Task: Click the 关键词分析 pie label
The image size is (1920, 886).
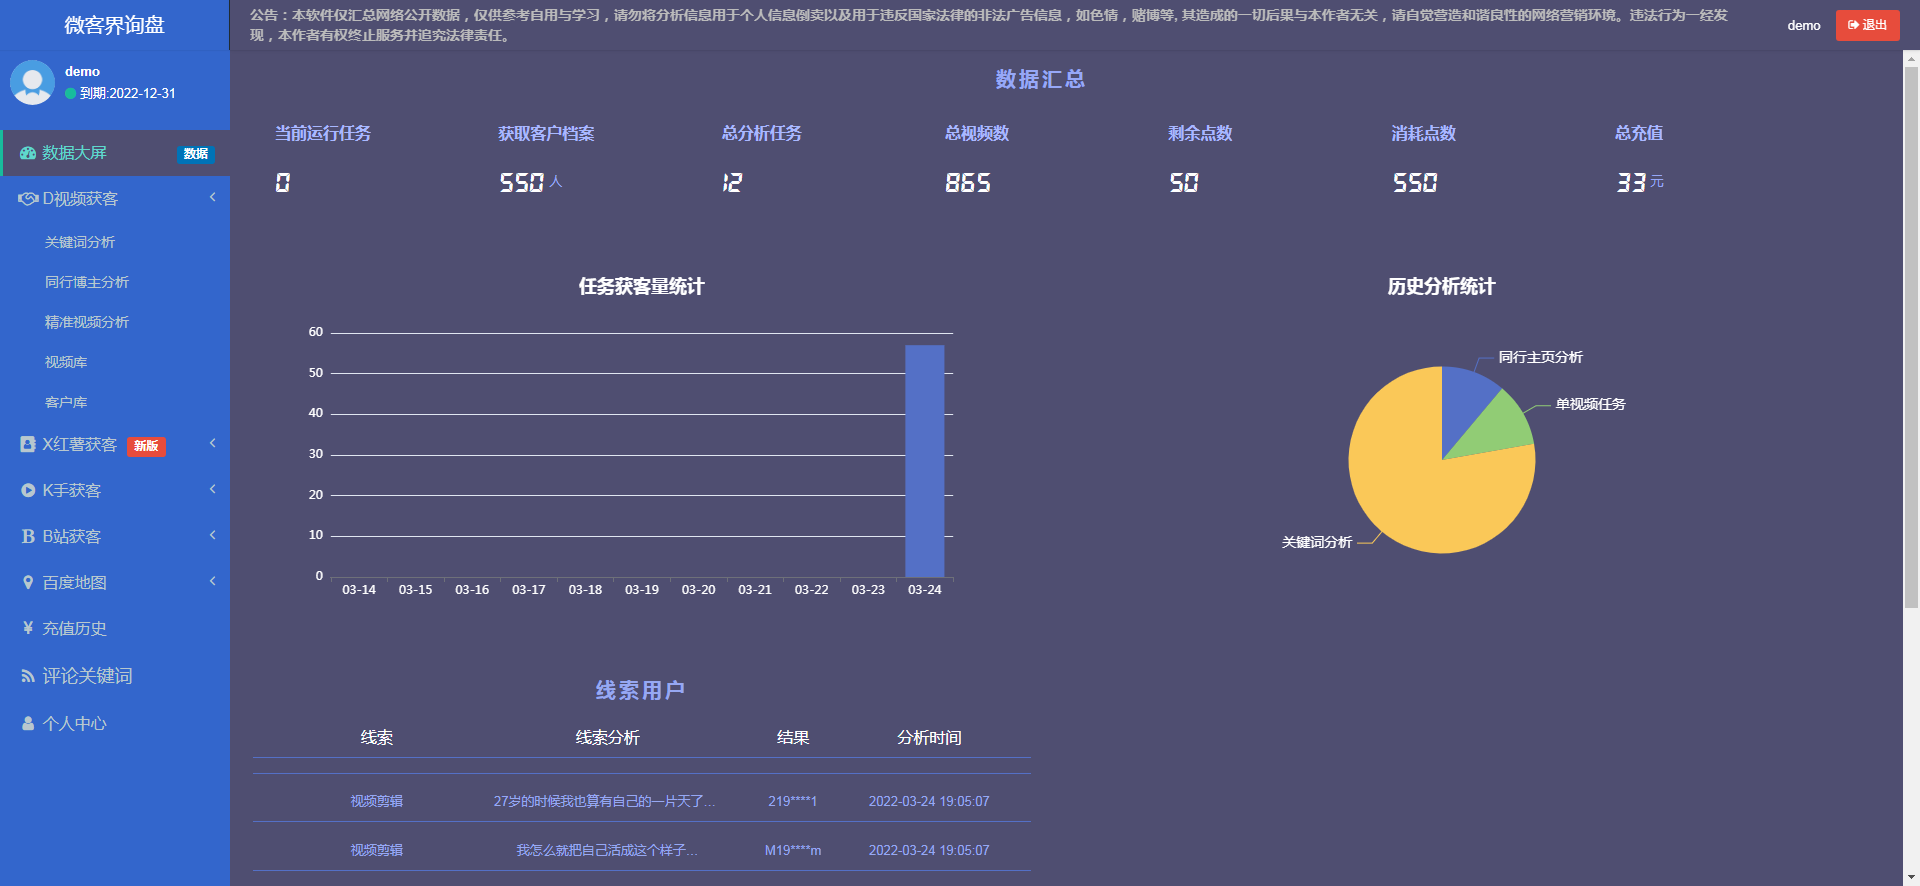Action: pyautogui.click(x=1317, y=542)
